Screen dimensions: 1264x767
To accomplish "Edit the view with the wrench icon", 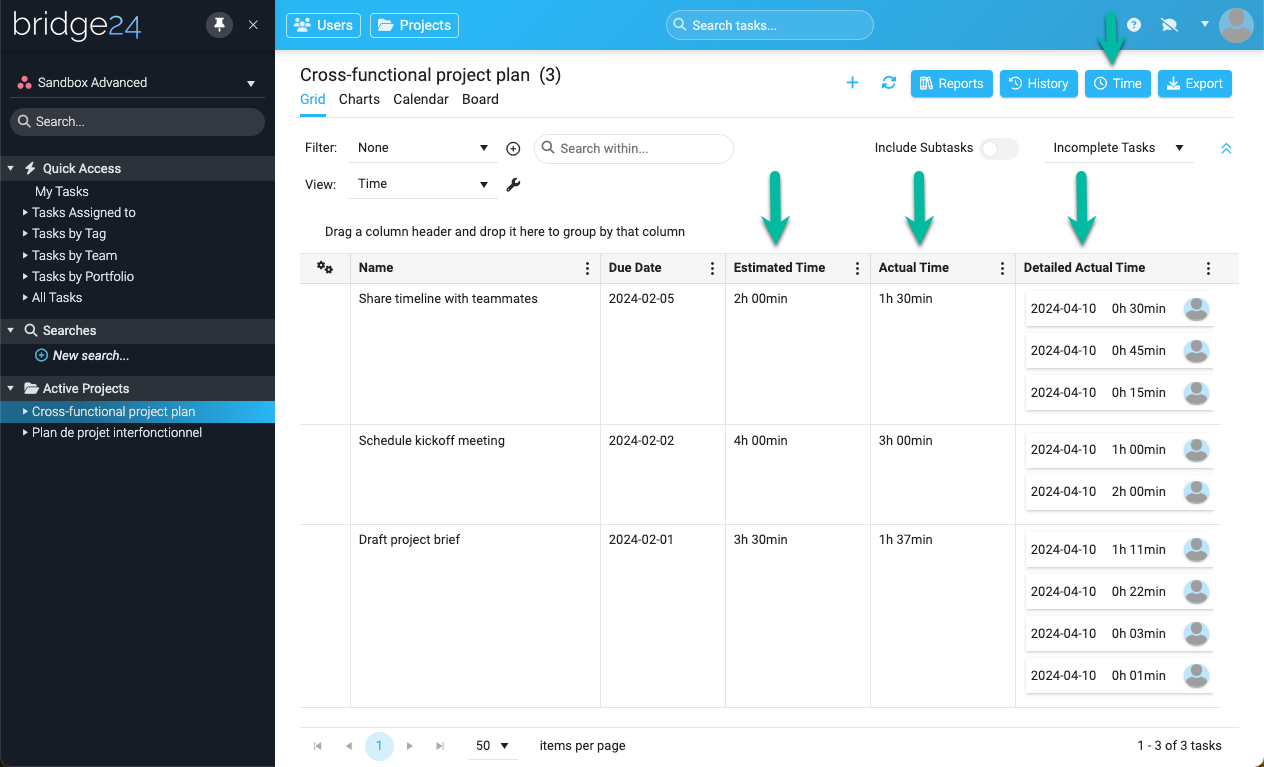I will coord(513,184).
